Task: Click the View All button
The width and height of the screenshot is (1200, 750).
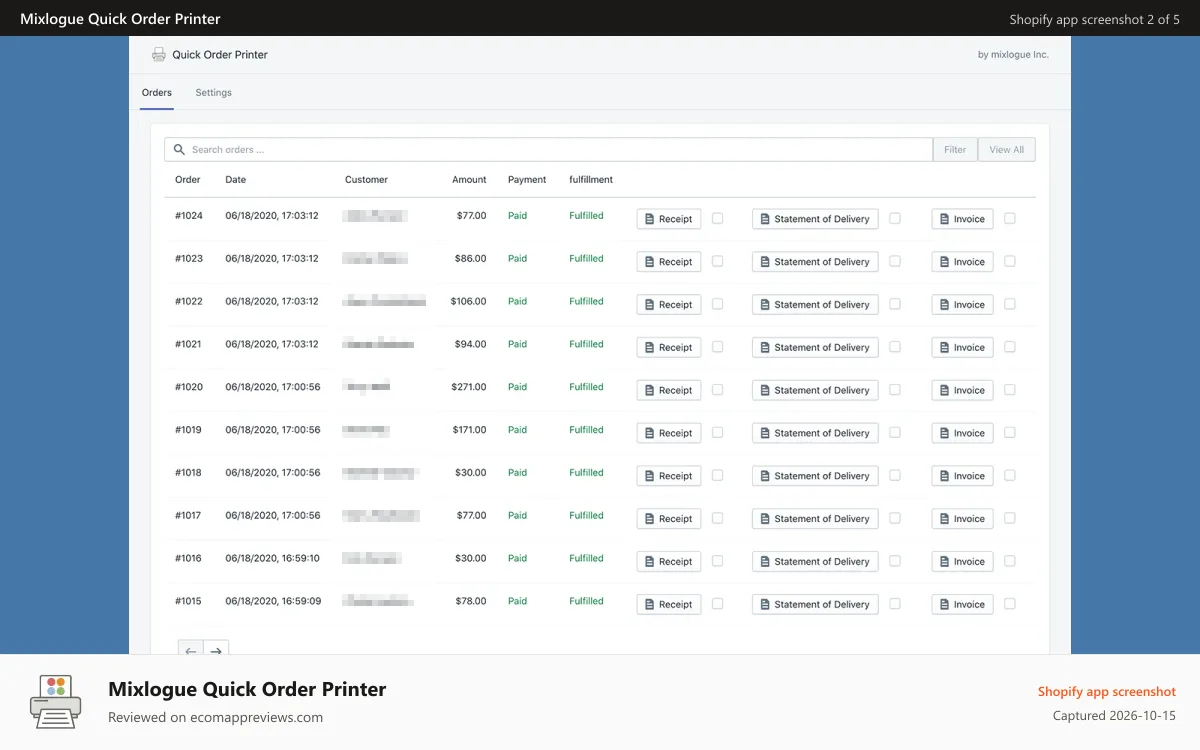Action: [x=1007, y=150]
